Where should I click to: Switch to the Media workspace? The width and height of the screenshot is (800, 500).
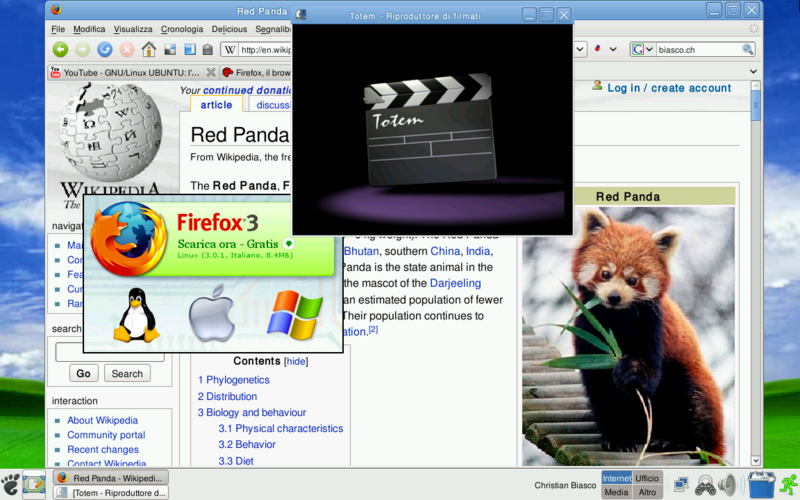(x=616, y=492)
